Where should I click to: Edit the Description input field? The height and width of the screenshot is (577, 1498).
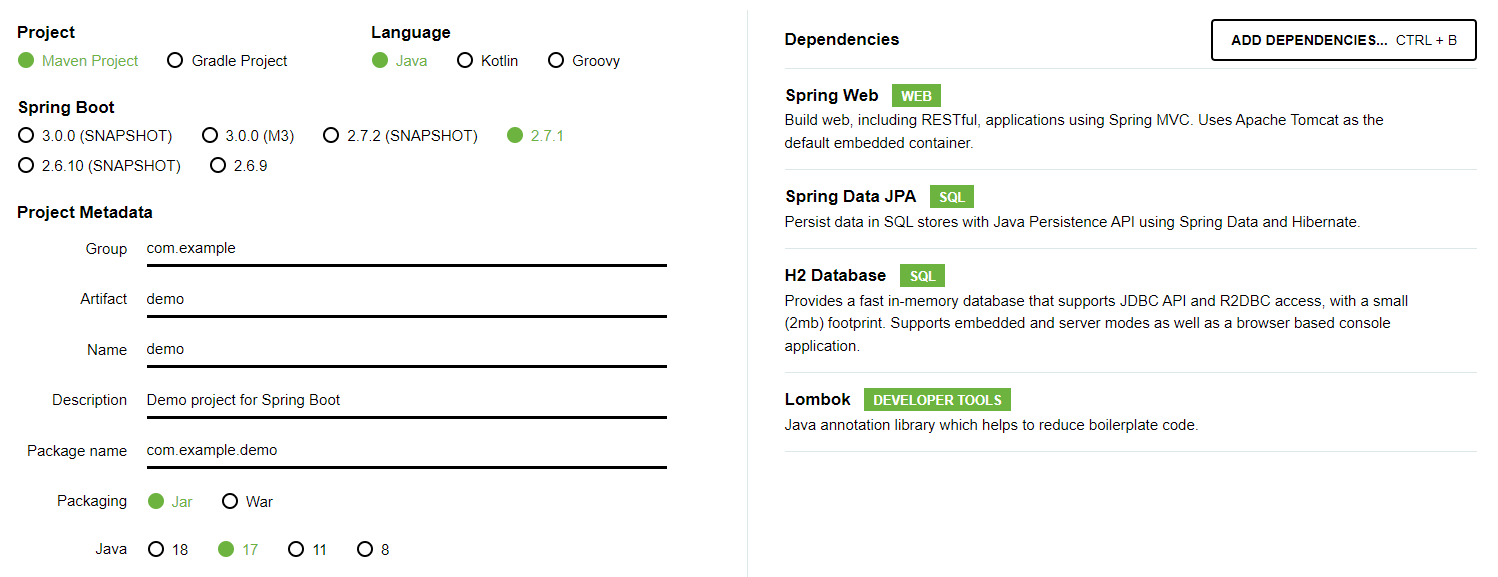pos(406,400)
